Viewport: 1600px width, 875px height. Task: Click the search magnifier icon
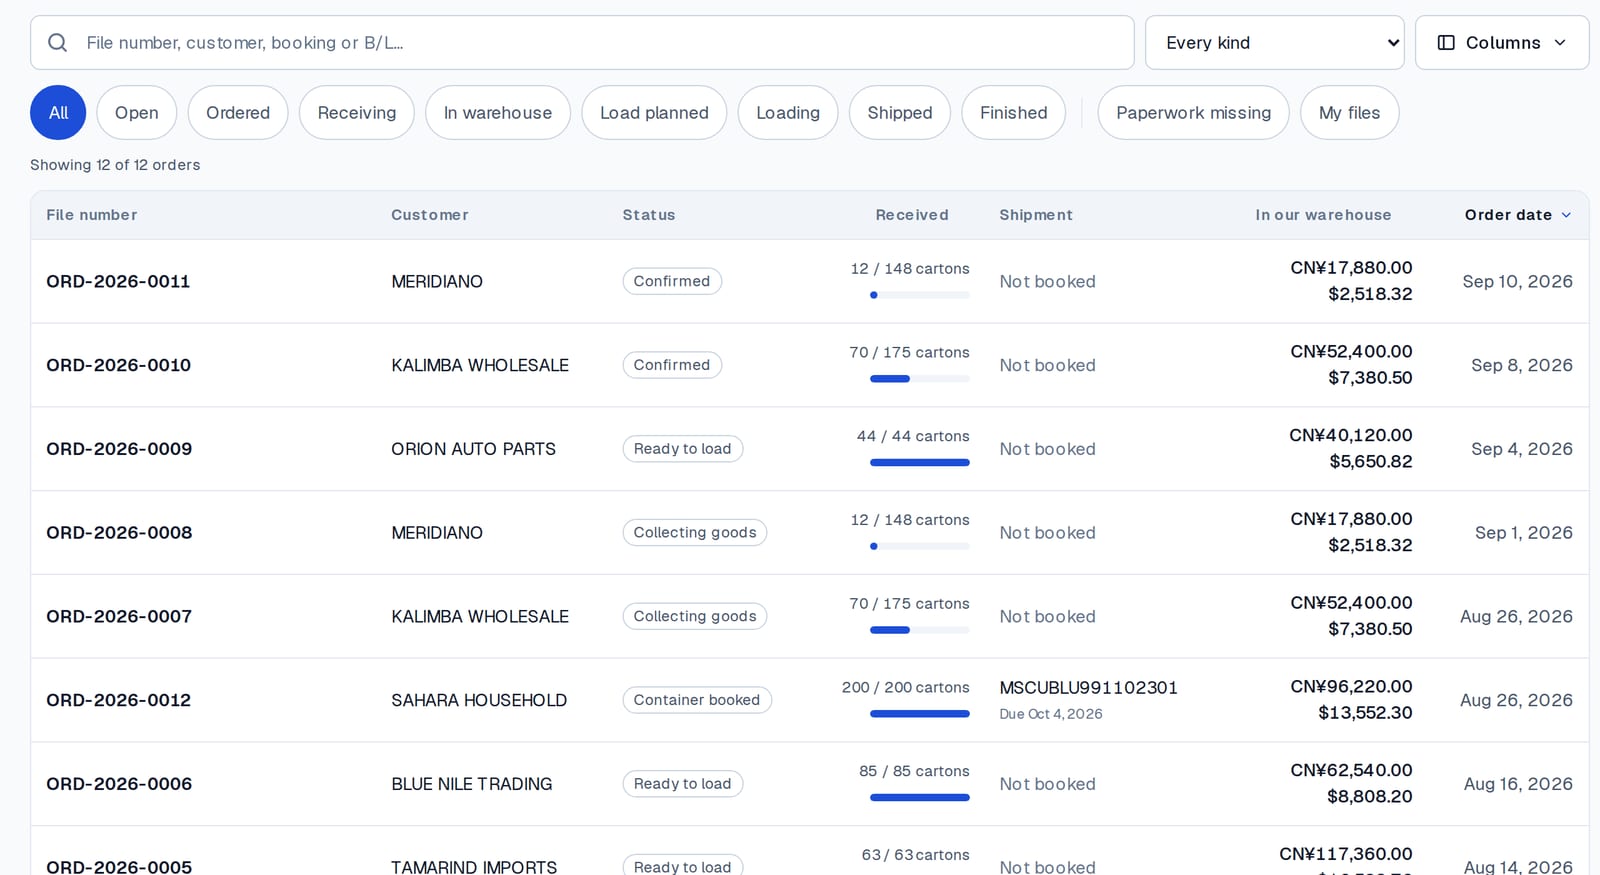click(x=58, y=43)
